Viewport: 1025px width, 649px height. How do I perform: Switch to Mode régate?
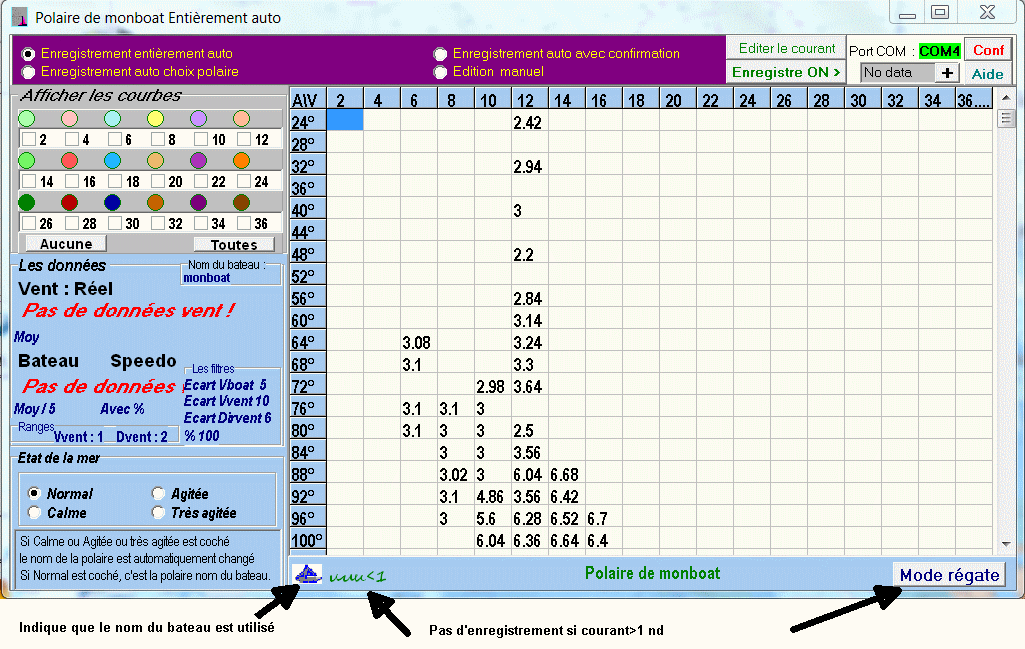tap(949, 575)
